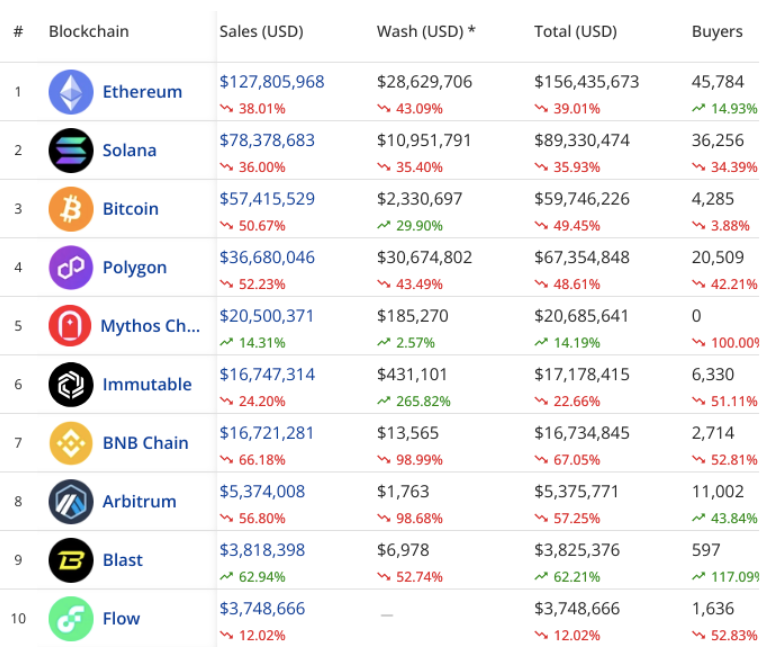Viewport: 784px width, 658px height.
Task: Select Polygon buyers count 20,509
Action: click(718, 257)
